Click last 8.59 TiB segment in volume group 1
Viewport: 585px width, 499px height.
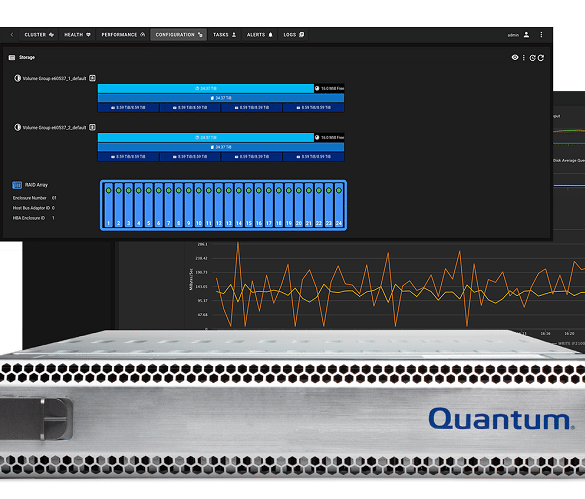[313, 107]
